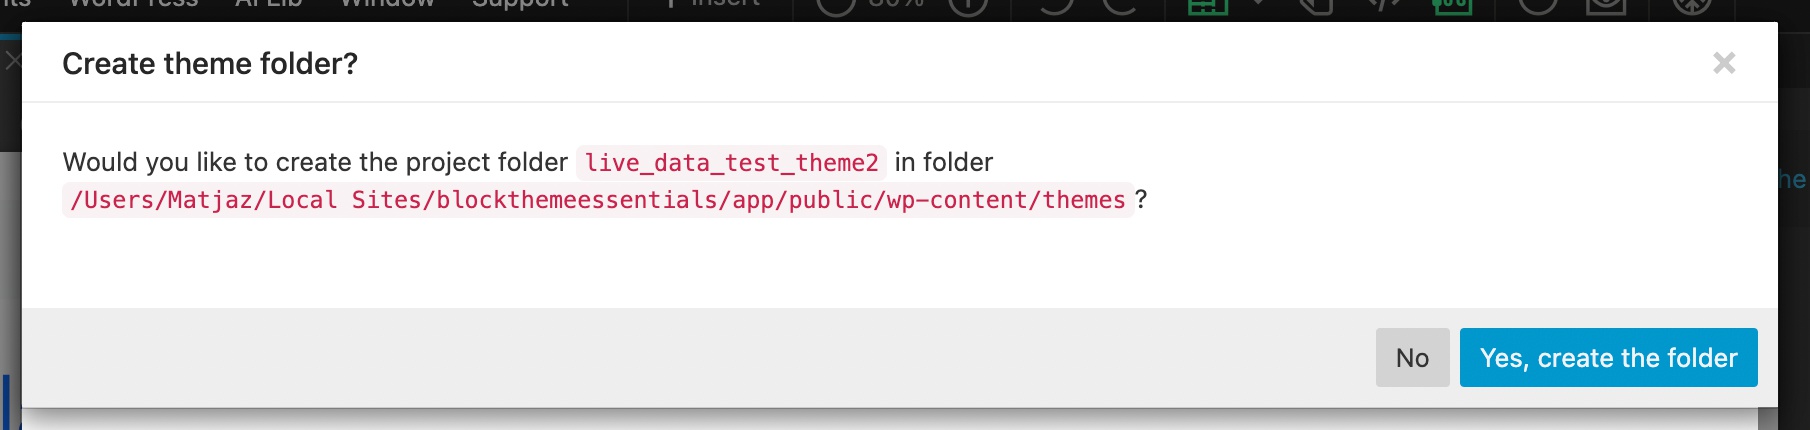The image size is (1810, 430).
Task: Click the live_data_test_theme2 folder name
Action: coord(731,162)
